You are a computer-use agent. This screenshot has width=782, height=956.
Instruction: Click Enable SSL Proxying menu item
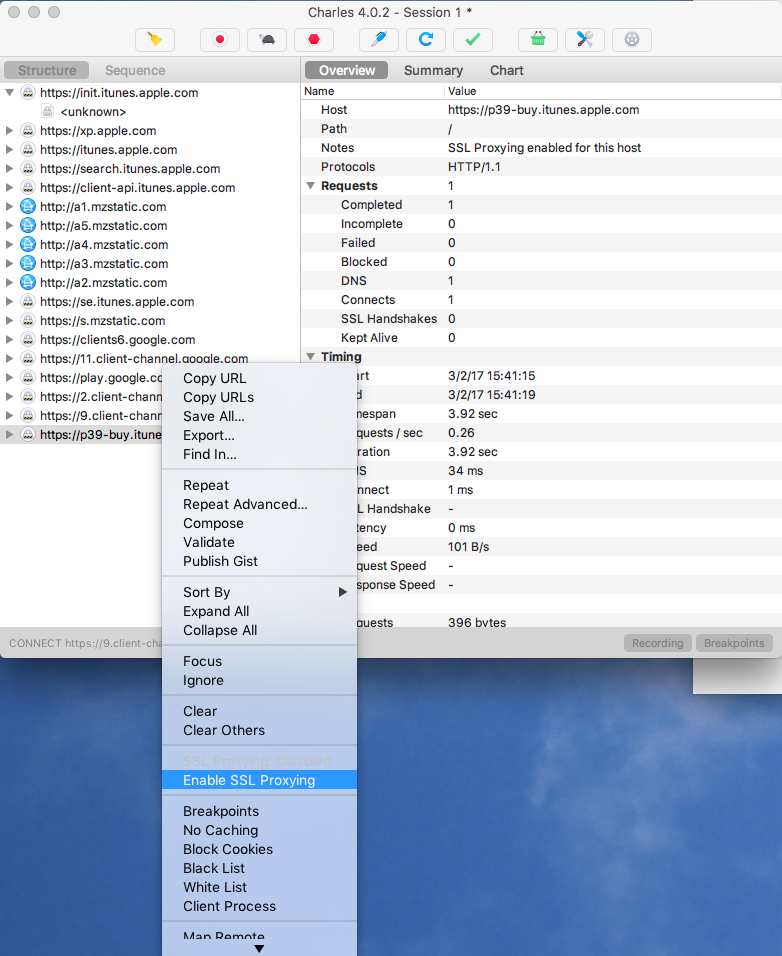pyautogui.click(x=259, y=780)
